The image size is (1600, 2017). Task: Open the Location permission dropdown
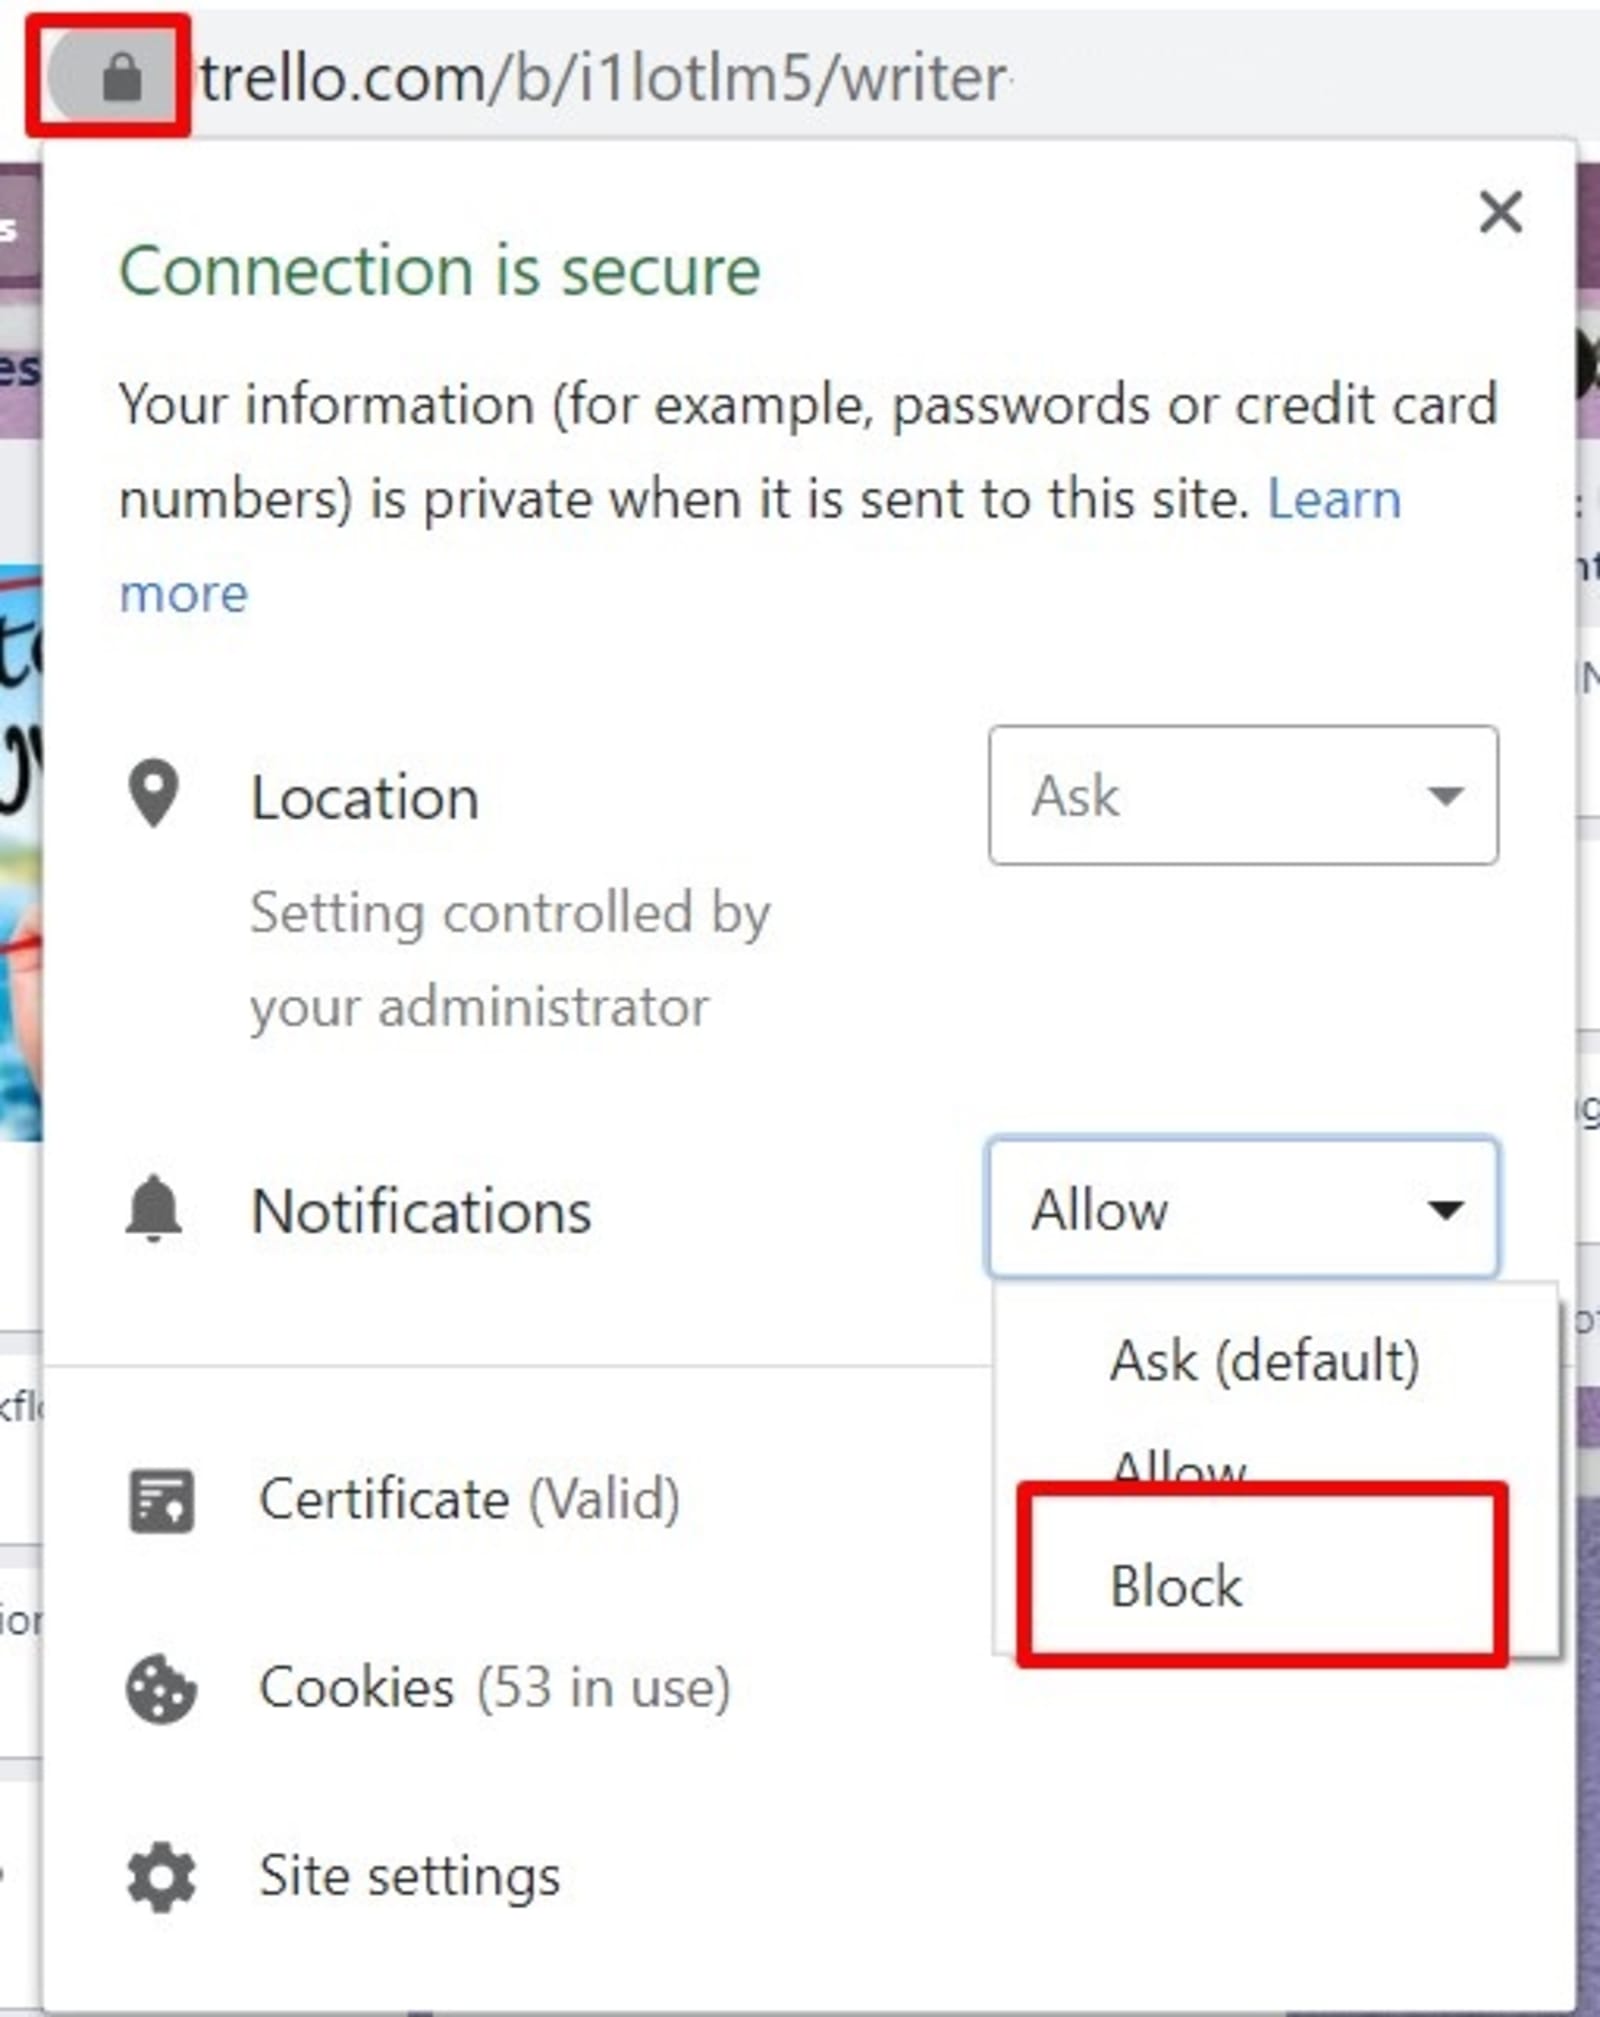pos(1243,795)
